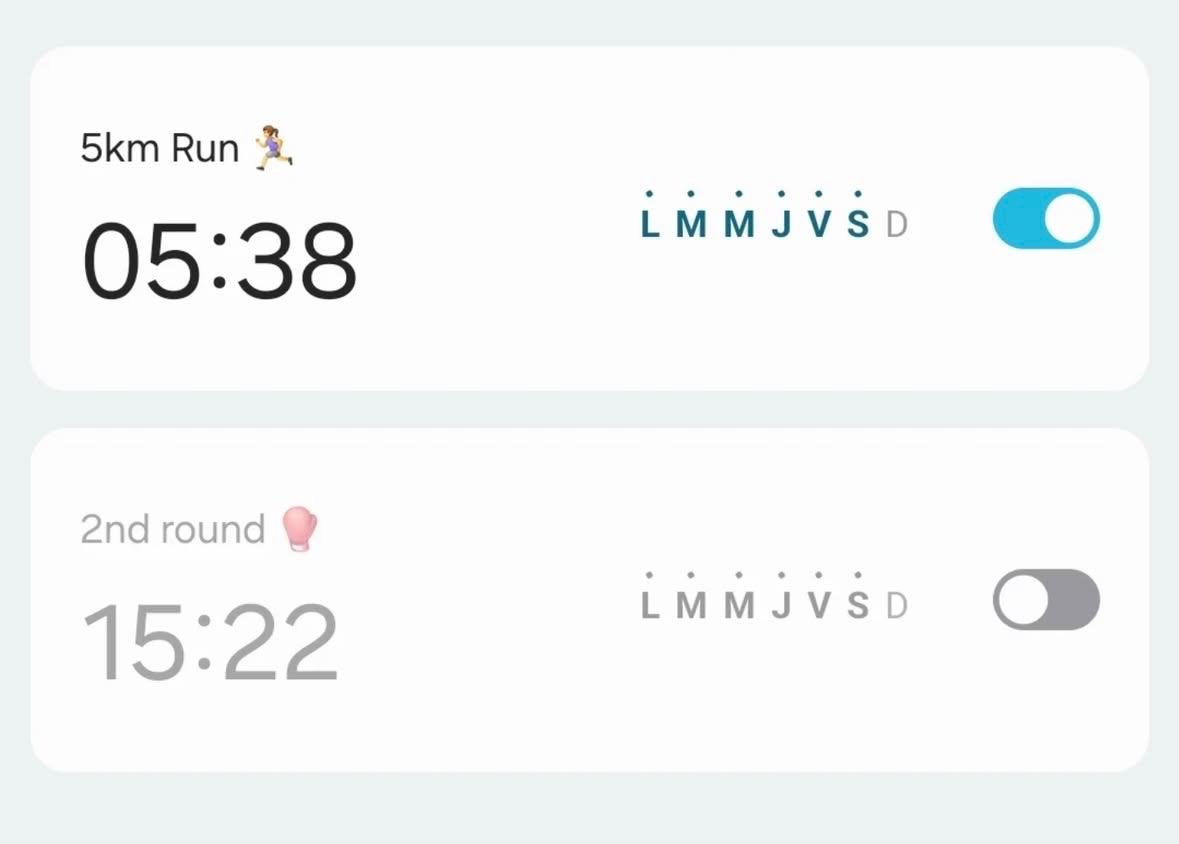Toggle day V on the 5km Run alarm
Screen dimensions: 1179x844
[819, 225]
